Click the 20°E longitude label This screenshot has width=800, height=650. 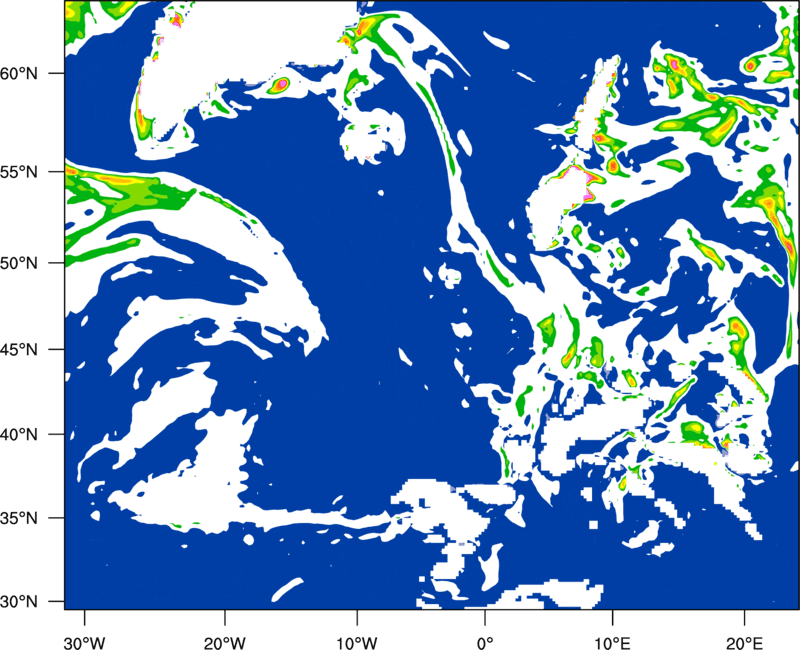pos(744,643)
